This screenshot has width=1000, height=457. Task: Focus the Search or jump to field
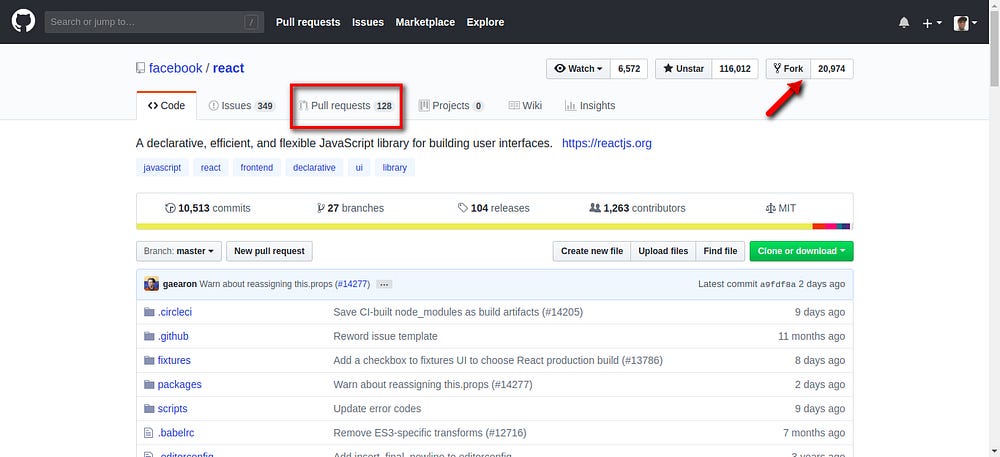[x=154, y=22]
